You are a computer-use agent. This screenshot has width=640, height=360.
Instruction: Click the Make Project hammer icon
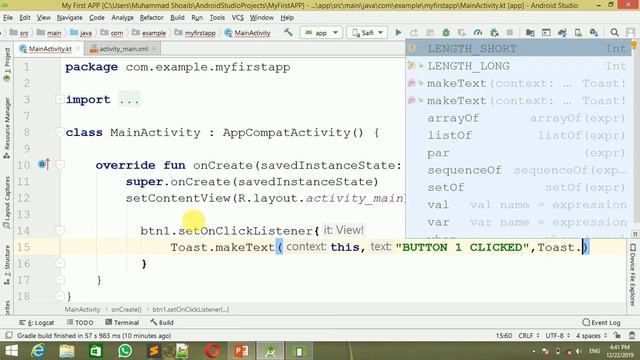click(x=288, y=32)
